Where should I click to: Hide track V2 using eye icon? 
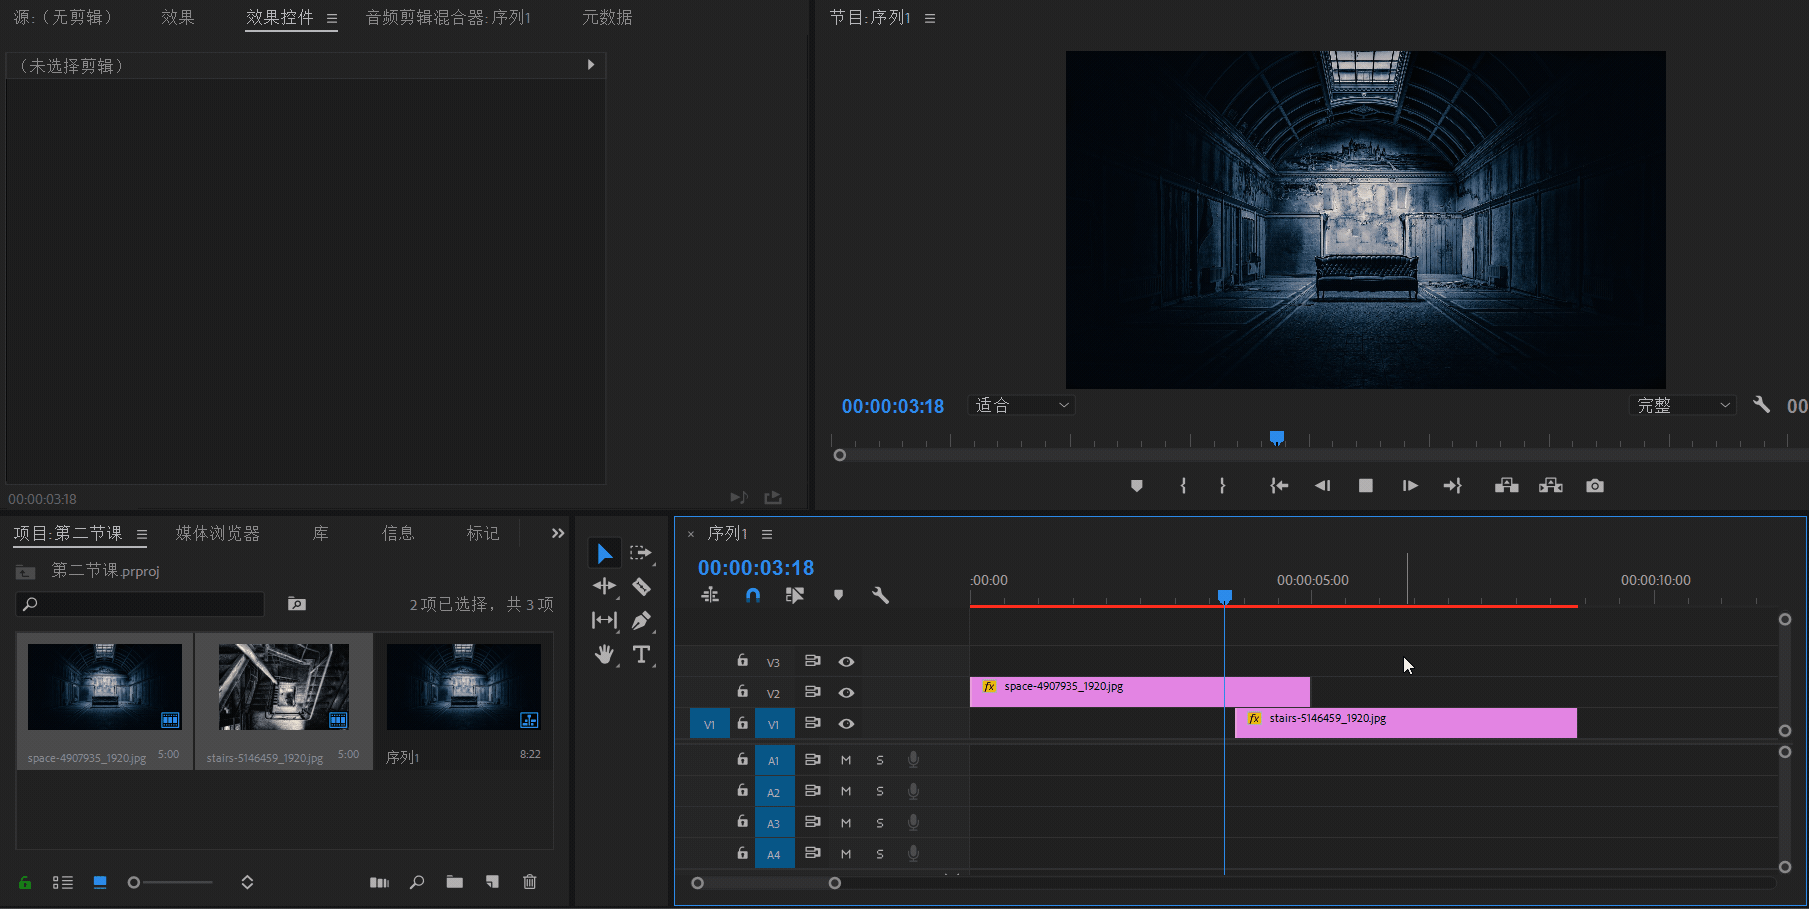click(x=846, y=693)
